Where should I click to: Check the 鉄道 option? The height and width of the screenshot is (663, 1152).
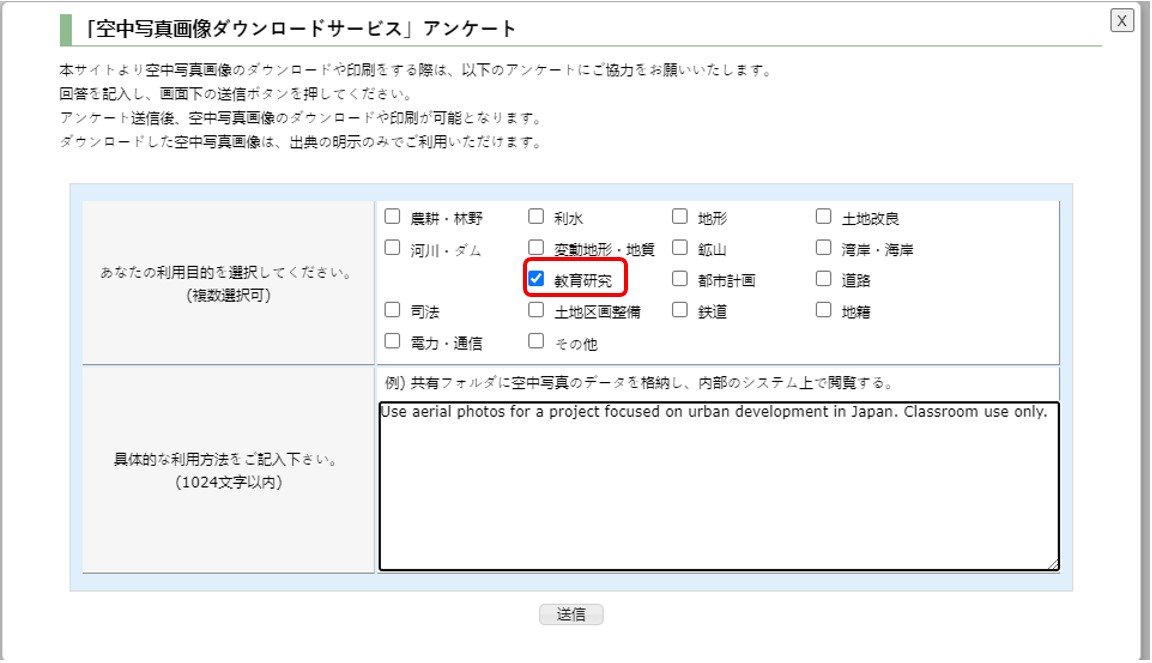[679, 312]
